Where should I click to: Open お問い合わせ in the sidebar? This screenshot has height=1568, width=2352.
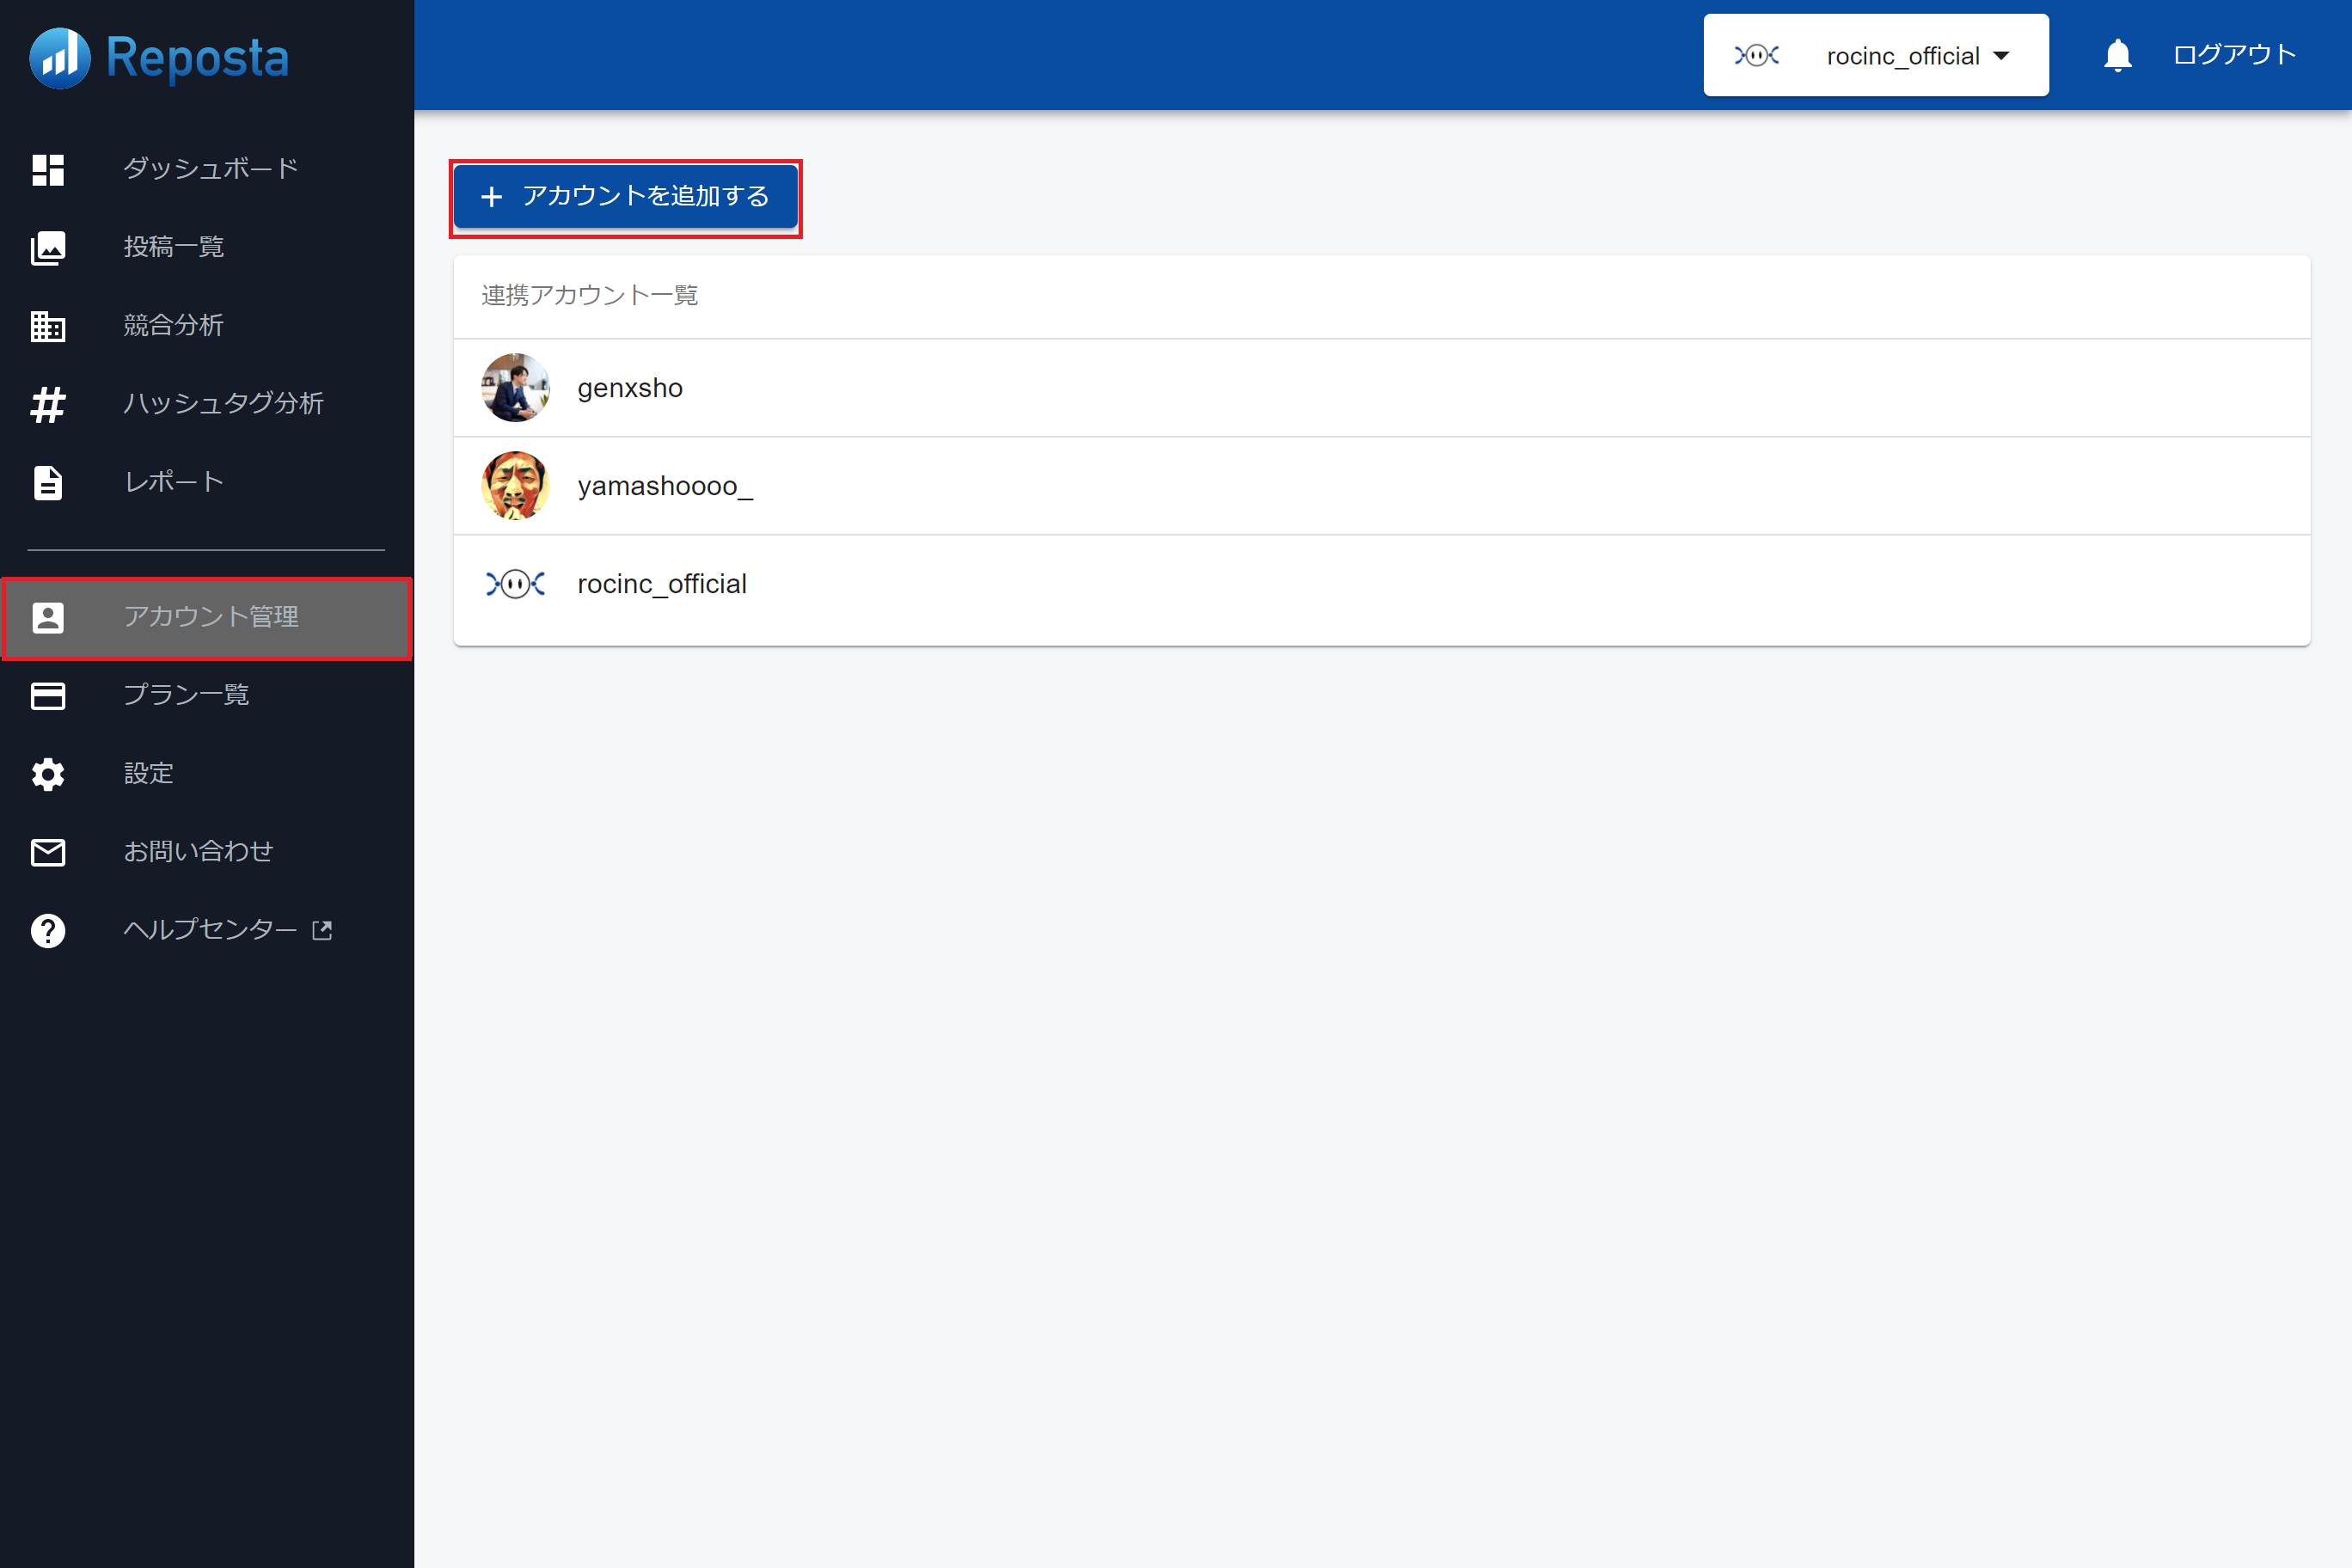207,852
